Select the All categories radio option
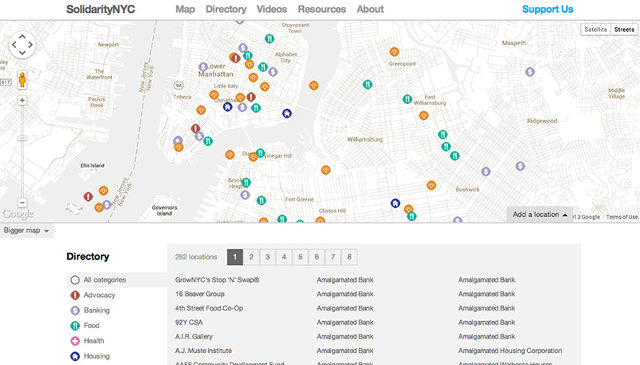Viewport: 640px width, 365px height. [75, 280]
